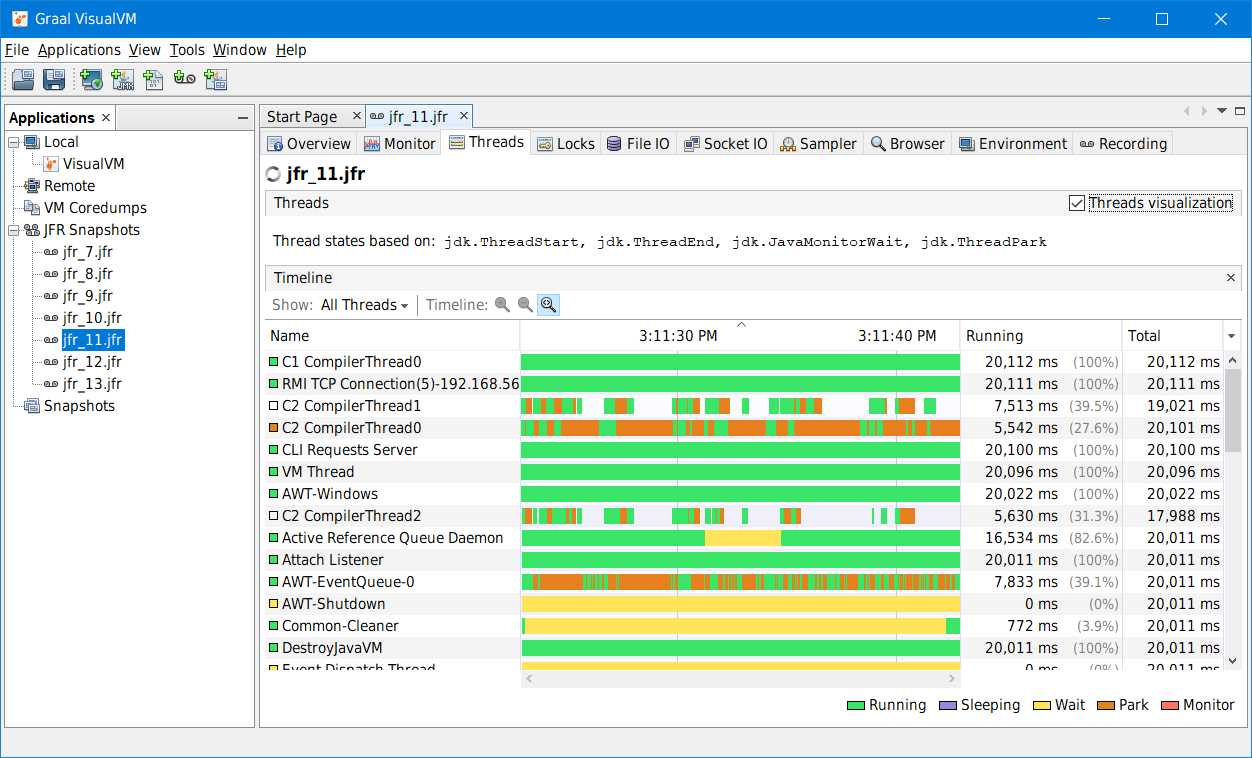Click the Add VM Coredump toolbar icon
The image size is (1252, 758).
(153, 79)
